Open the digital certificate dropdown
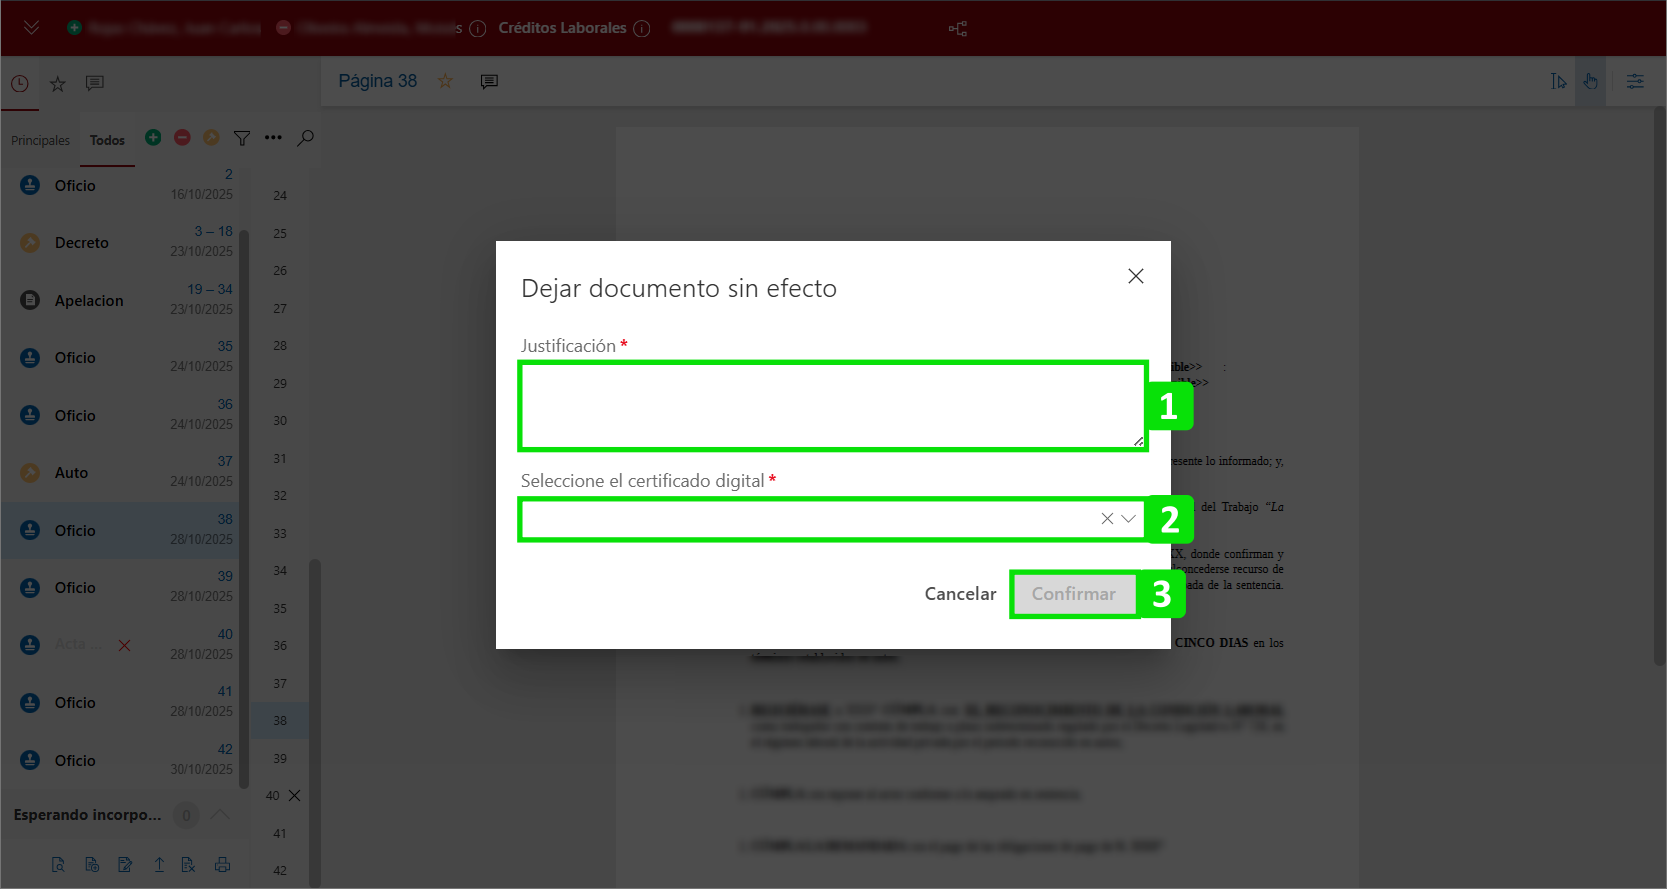The width and height of the screenshot is (1667, 889). [x=1129, y=519]
